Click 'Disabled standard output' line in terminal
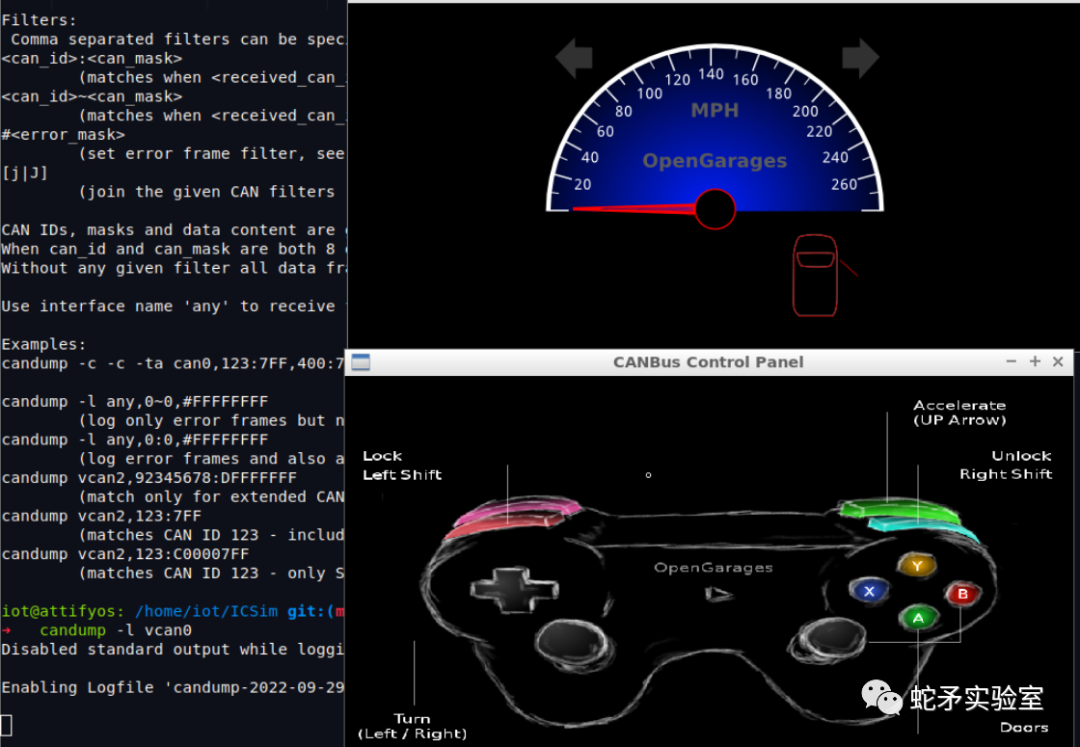Image resolution: width=1080 pixels, height=747 pixels. tap(172, 649)
